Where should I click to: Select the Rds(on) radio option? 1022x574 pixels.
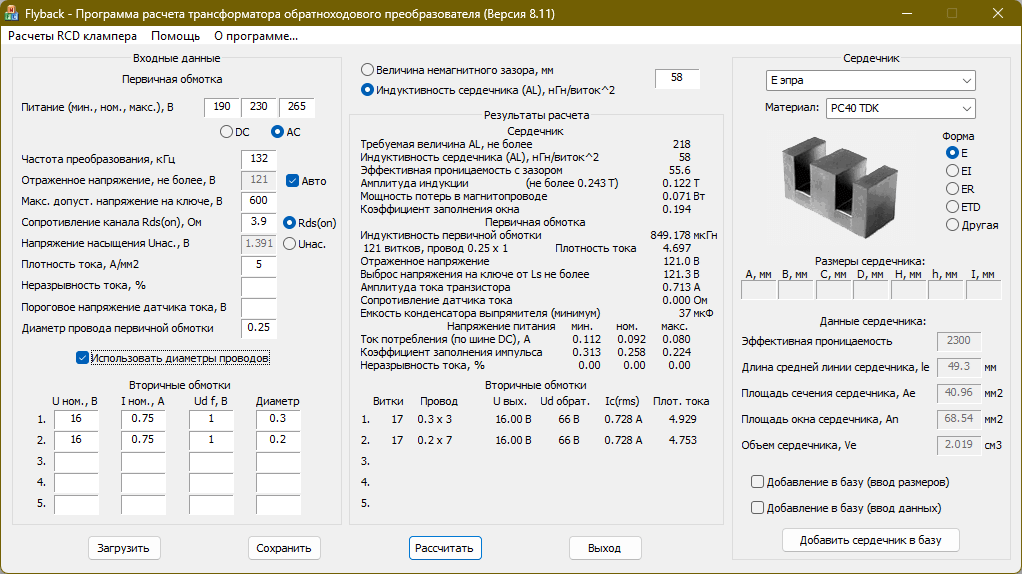coord(289,223)
